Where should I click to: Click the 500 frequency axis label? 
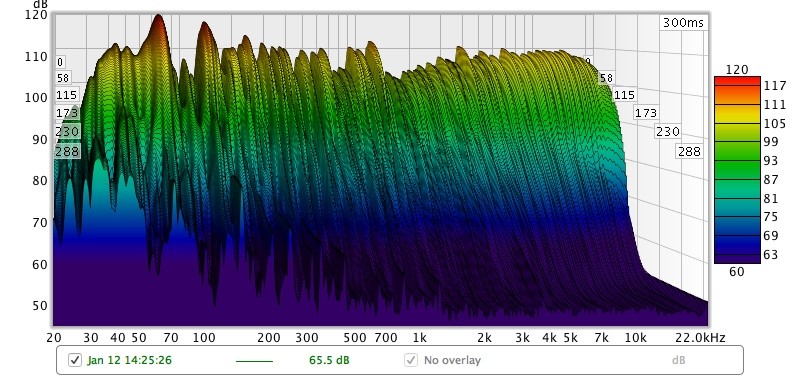tap(355, 338)
